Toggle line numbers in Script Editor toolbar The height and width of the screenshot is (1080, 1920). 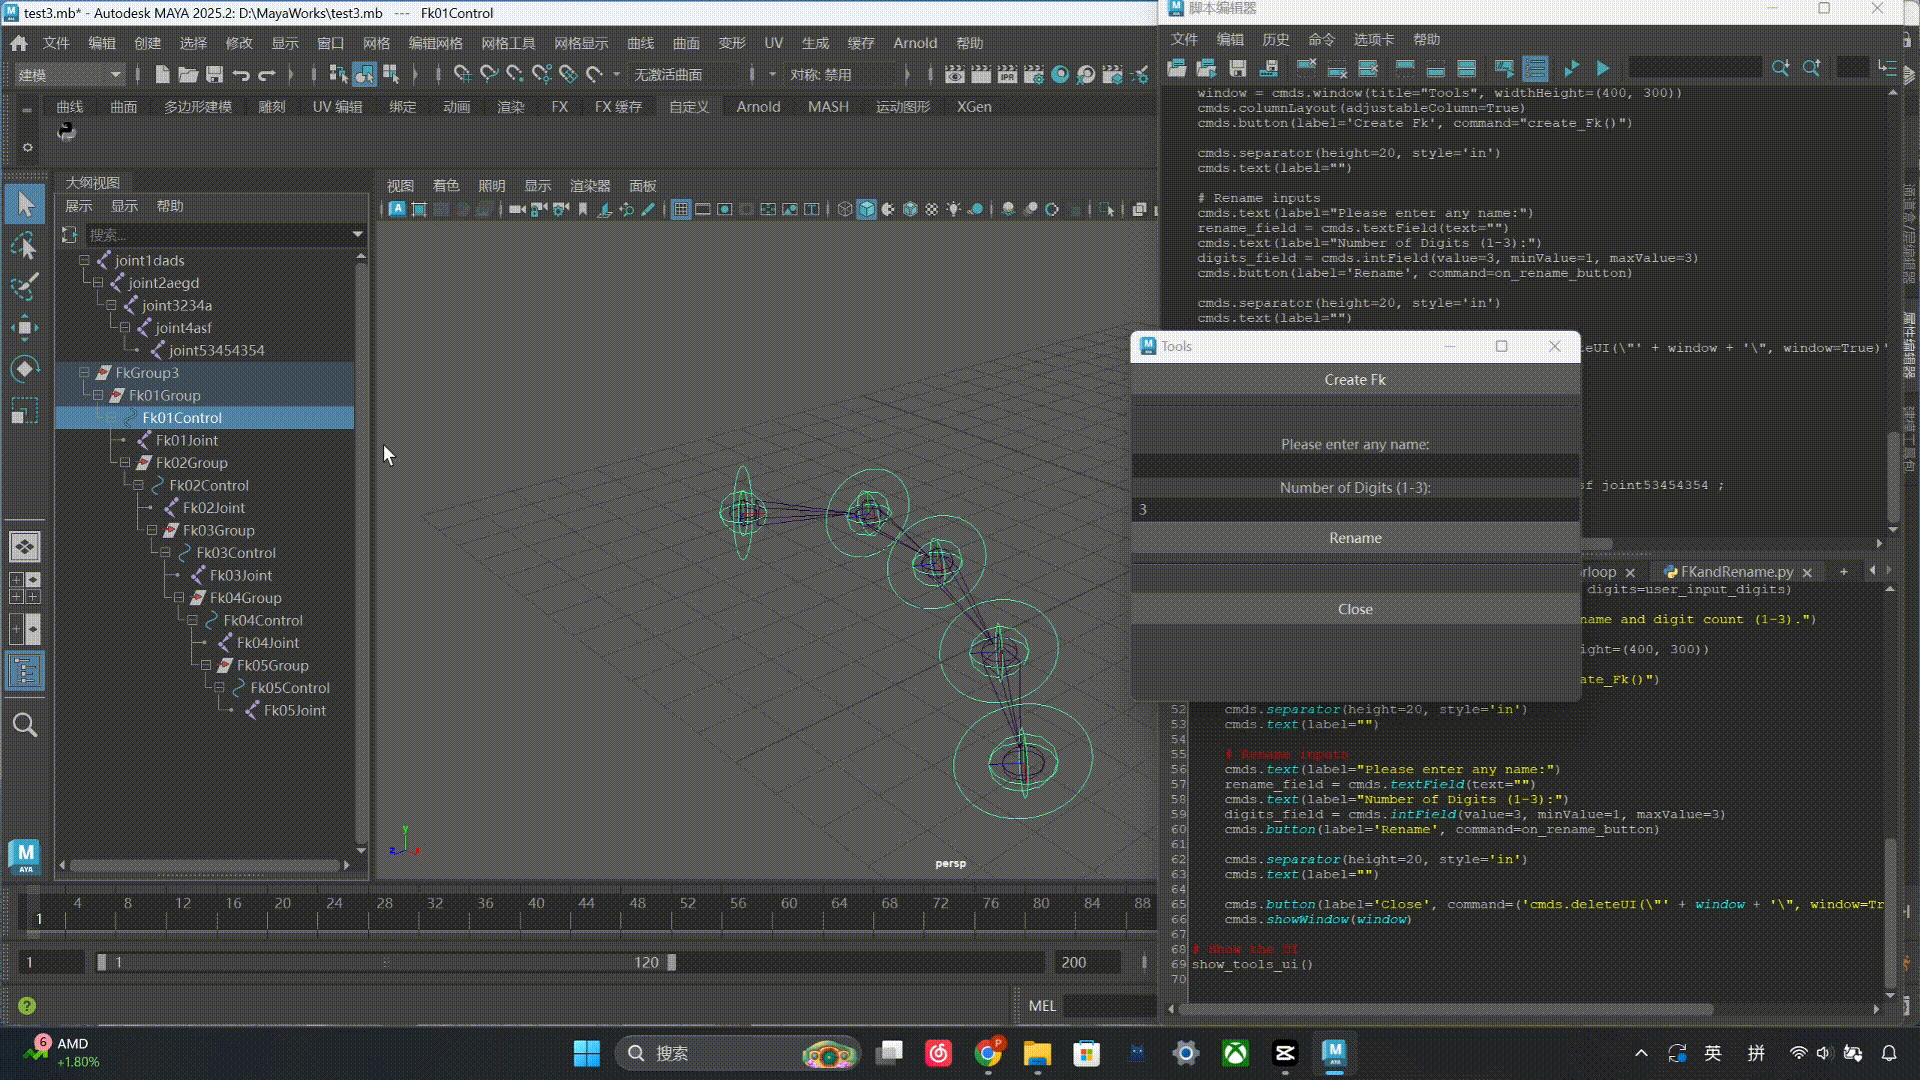1535,68
